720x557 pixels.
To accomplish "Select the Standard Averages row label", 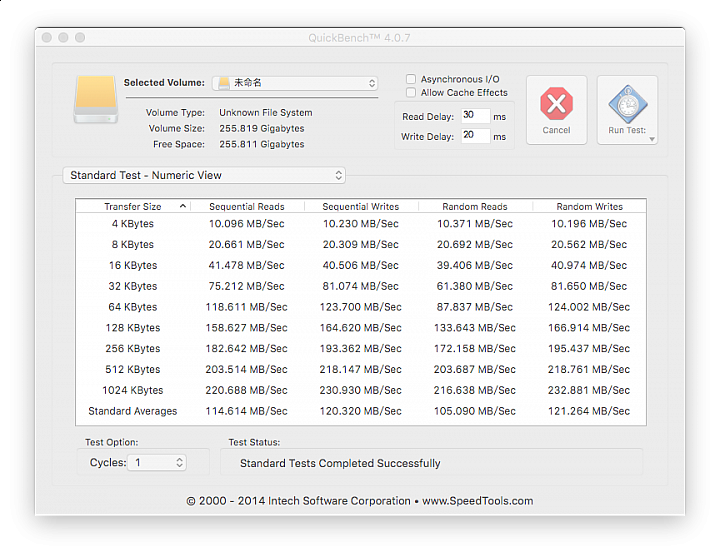I will 133,411.
